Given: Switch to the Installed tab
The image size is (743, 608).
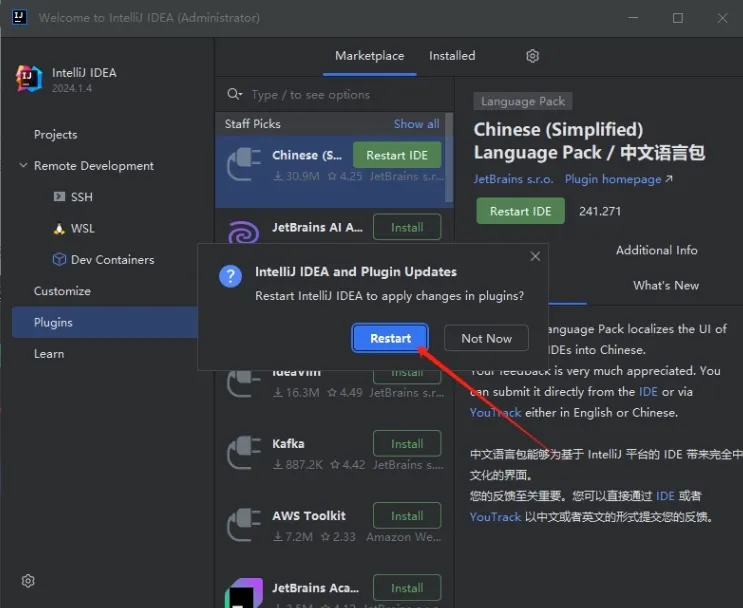Looking at the screenshot, I should click(x=452, y=56).
